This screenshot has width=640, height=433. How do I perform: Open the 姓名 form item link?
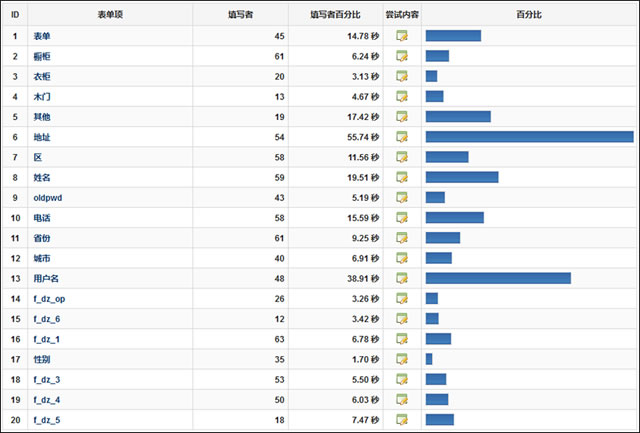pos(42,178)
